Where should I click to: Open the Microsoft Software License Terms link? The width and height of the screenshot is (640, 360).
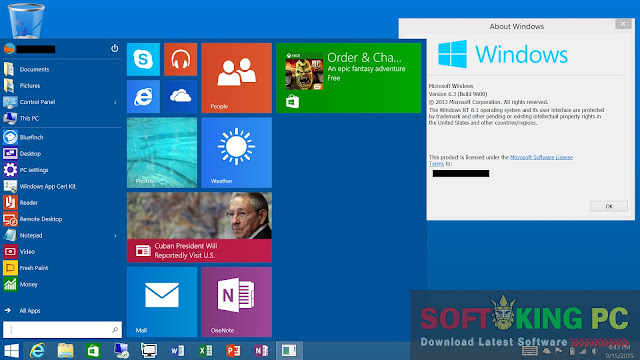coord(541,157)
